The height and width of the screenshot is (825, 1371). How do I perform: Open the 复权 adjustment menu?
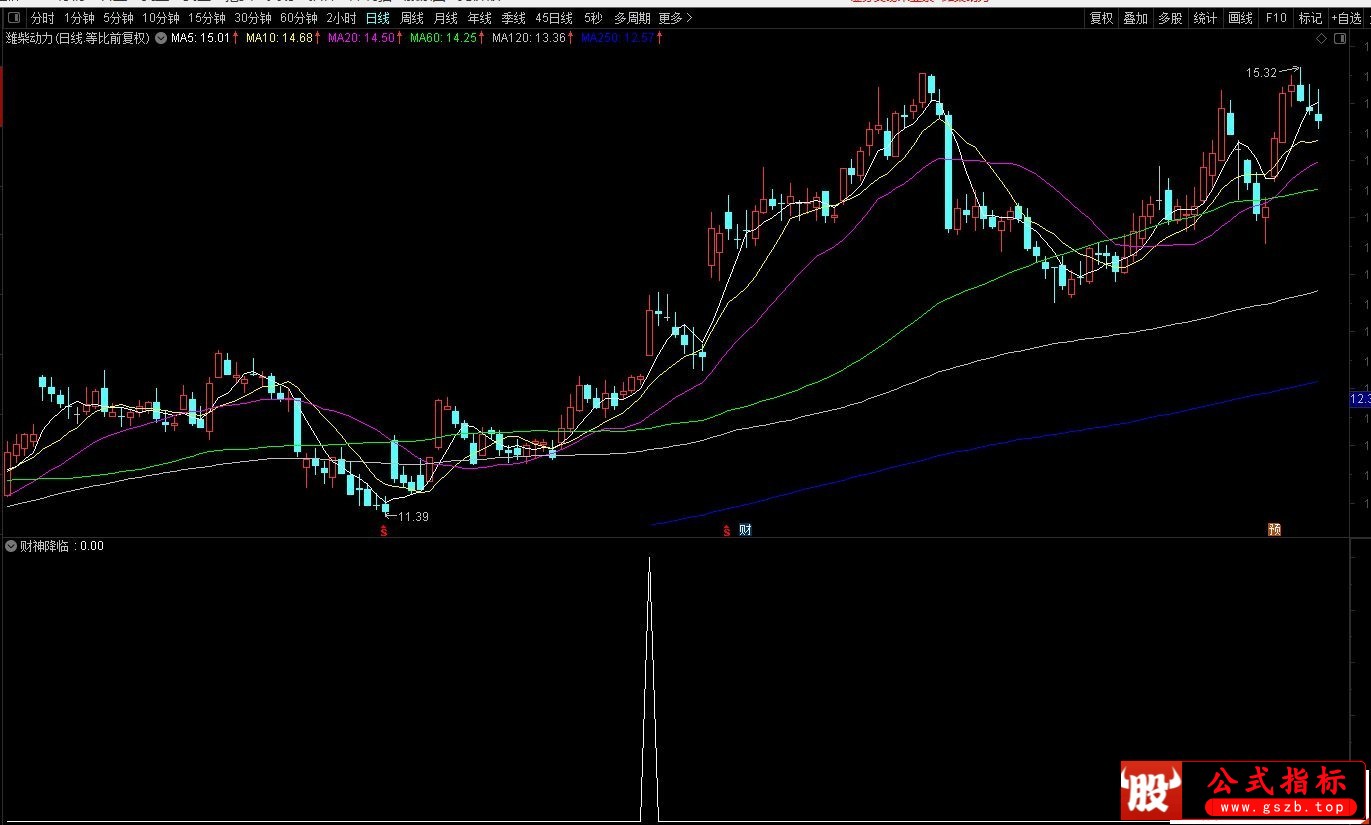tap(1101, 18)
